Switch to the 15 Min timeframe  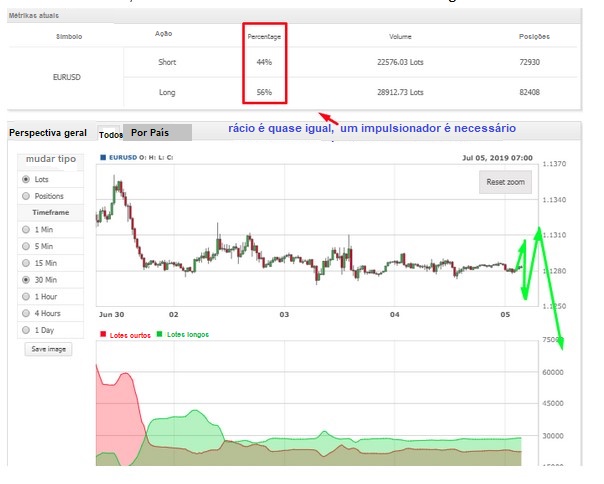pyautogui.click(x=26, y=264)
